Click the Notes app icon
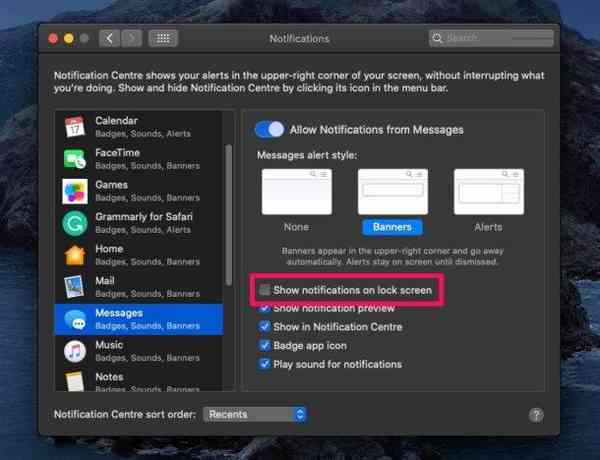 tap(75, 381)
